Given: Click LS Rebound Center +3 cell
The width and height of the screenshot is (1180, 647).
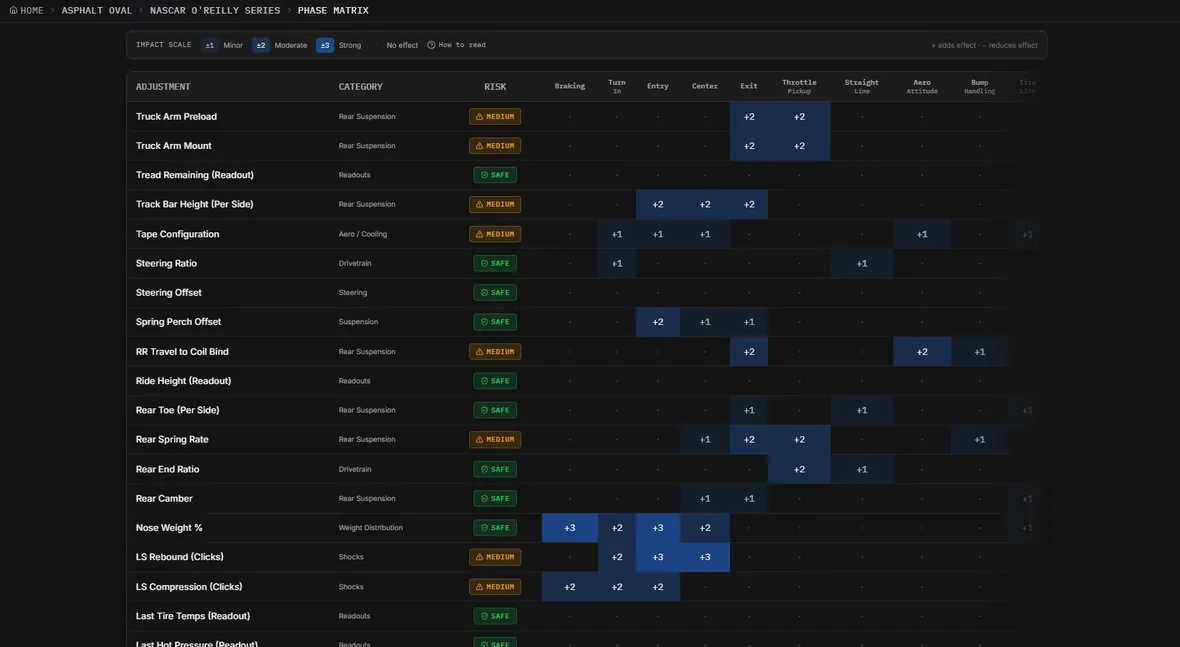Looking at the screenshot, I should (704, 557).
